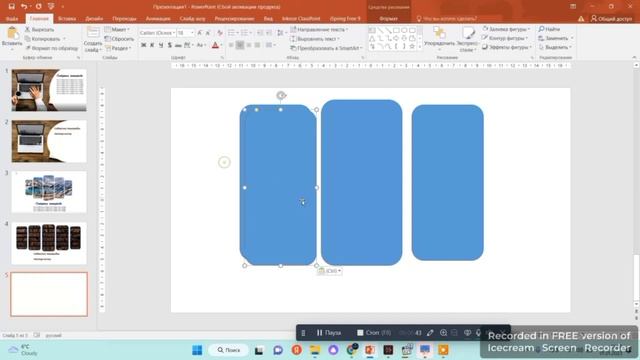Select slide 3 thumbnail with picture collage
This screenshot has height=360, width=640.
click(x=49, y=192)
